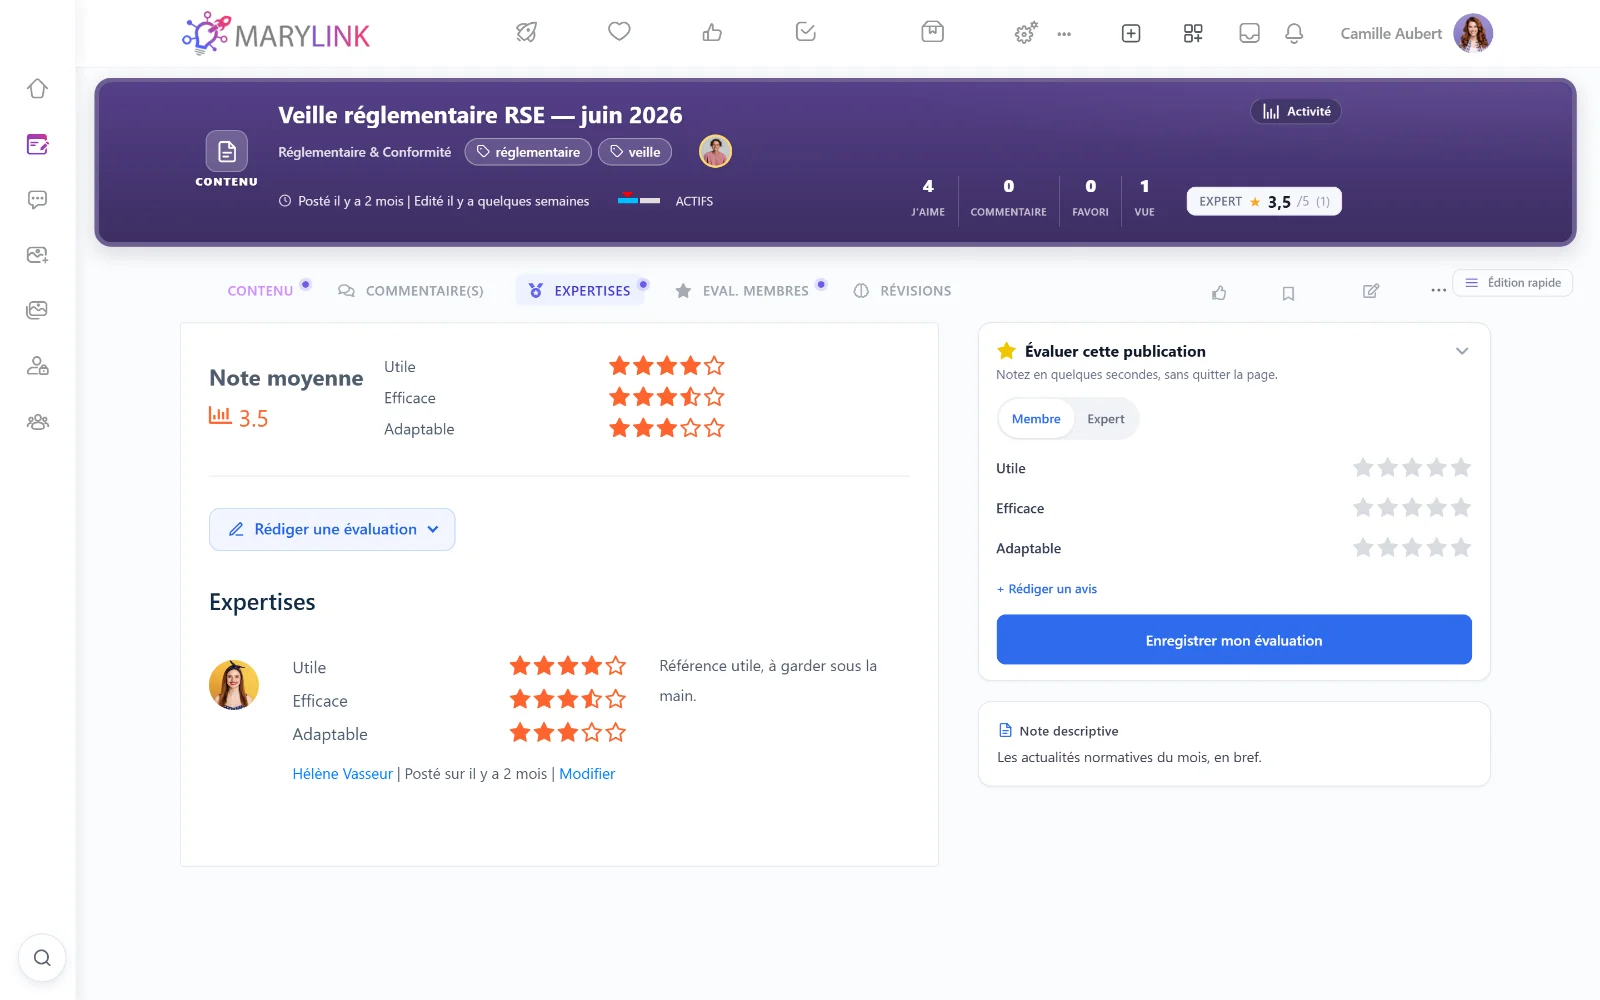Viewport: 1600px width, 1000px height.
Task: Click the EXPERT 3,5/5 rating badge
Action: tap(1264, 201)
